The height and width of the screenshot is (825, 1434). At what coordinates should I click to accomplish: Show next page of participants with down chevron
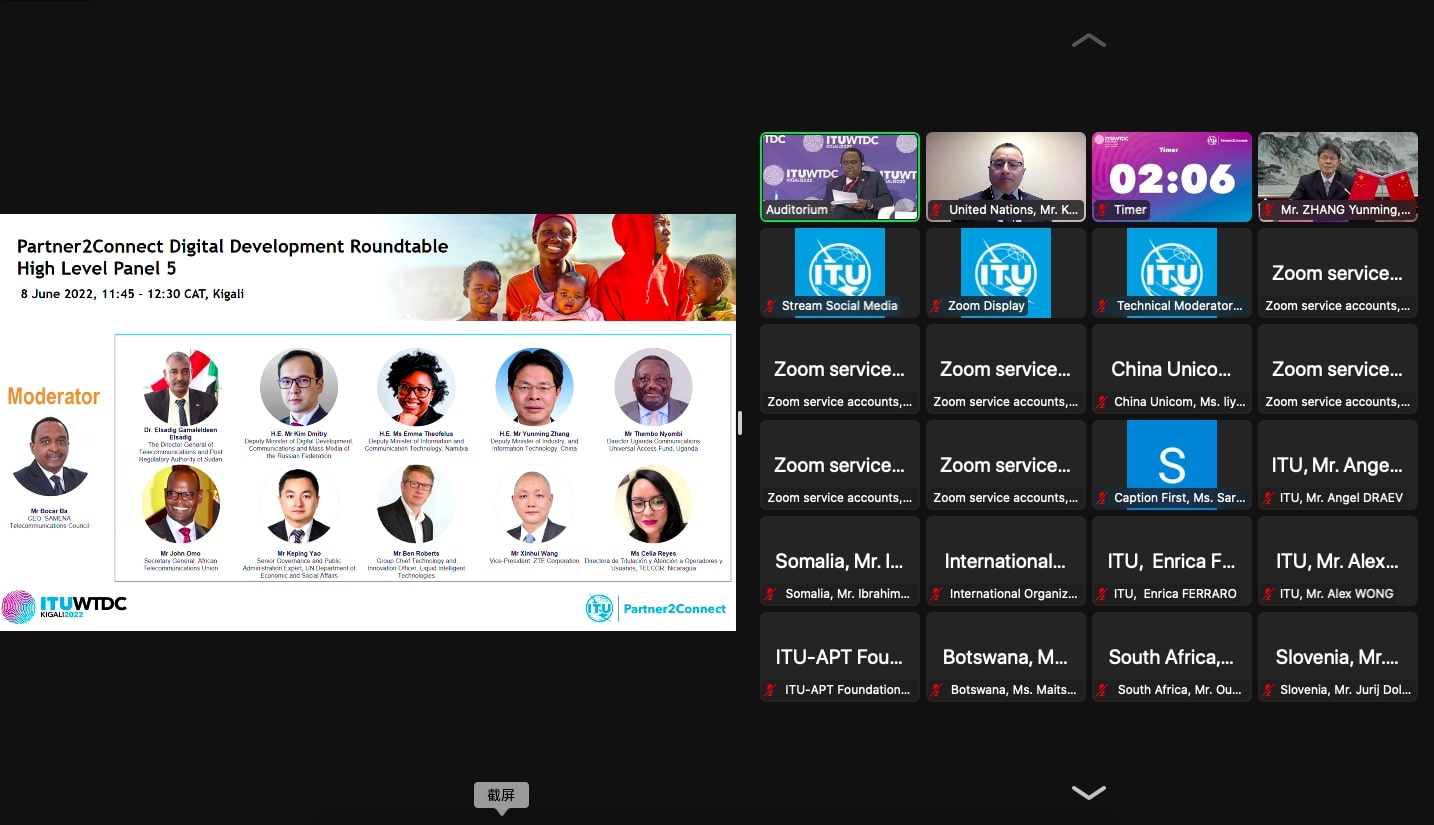coord(1088,792)
